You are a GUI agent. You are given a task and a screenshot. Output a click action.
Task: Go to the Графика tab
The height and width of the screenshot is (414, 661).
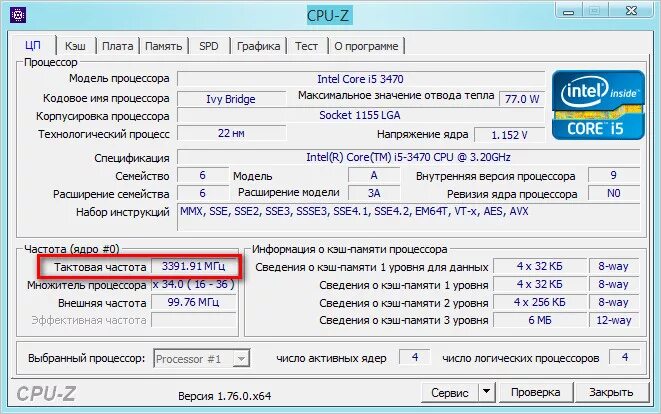258,46
